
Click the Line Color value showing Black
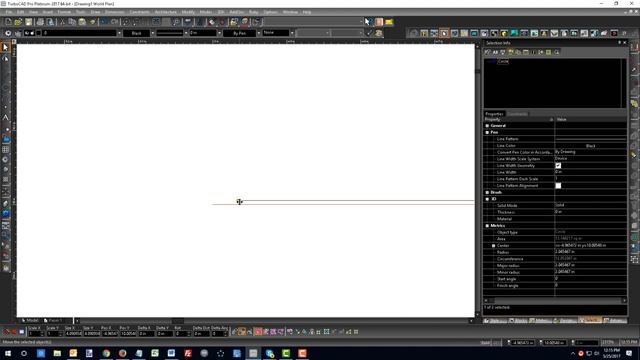pos(591,146)
